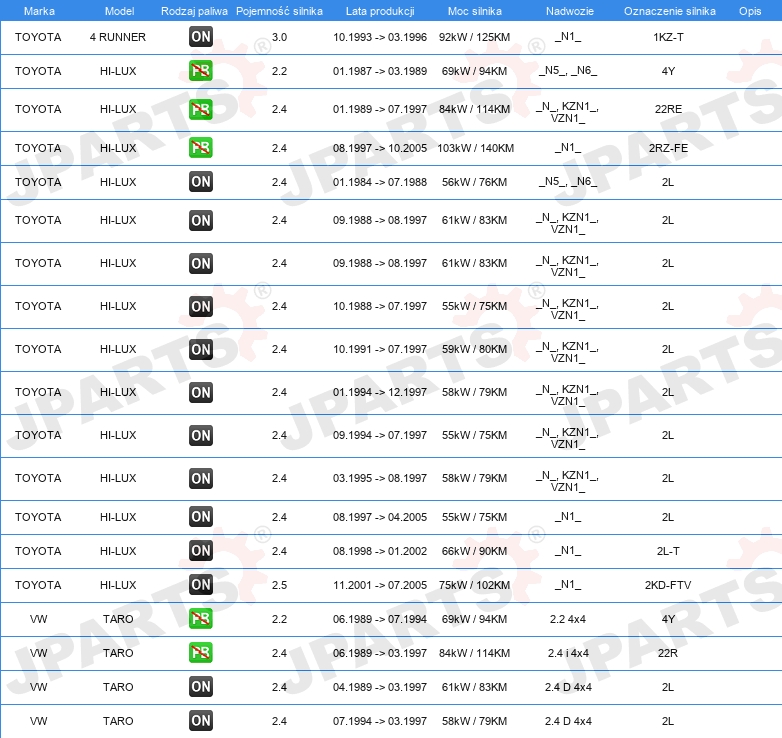782x738 pixels.
Task: Click the ON diesel icon in 4 RUNNER row
Action: pos(201,36)
